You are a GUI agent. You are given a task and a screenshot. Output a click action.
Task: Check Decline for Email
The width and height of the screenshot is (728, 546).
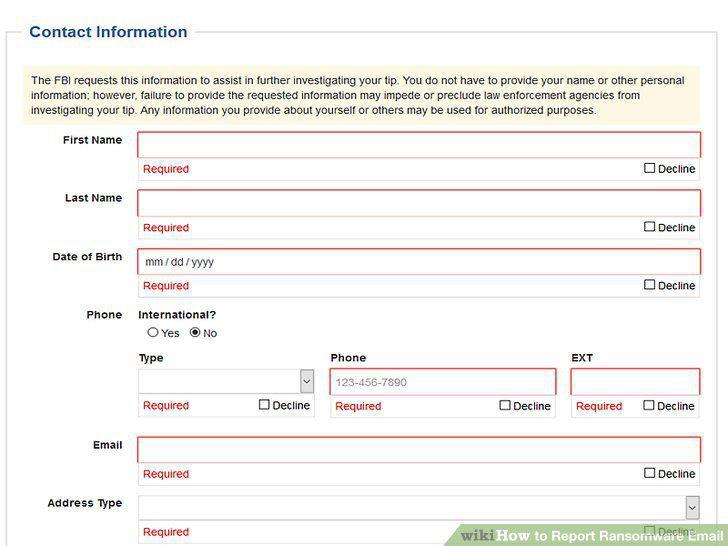(x=649, y=473)
